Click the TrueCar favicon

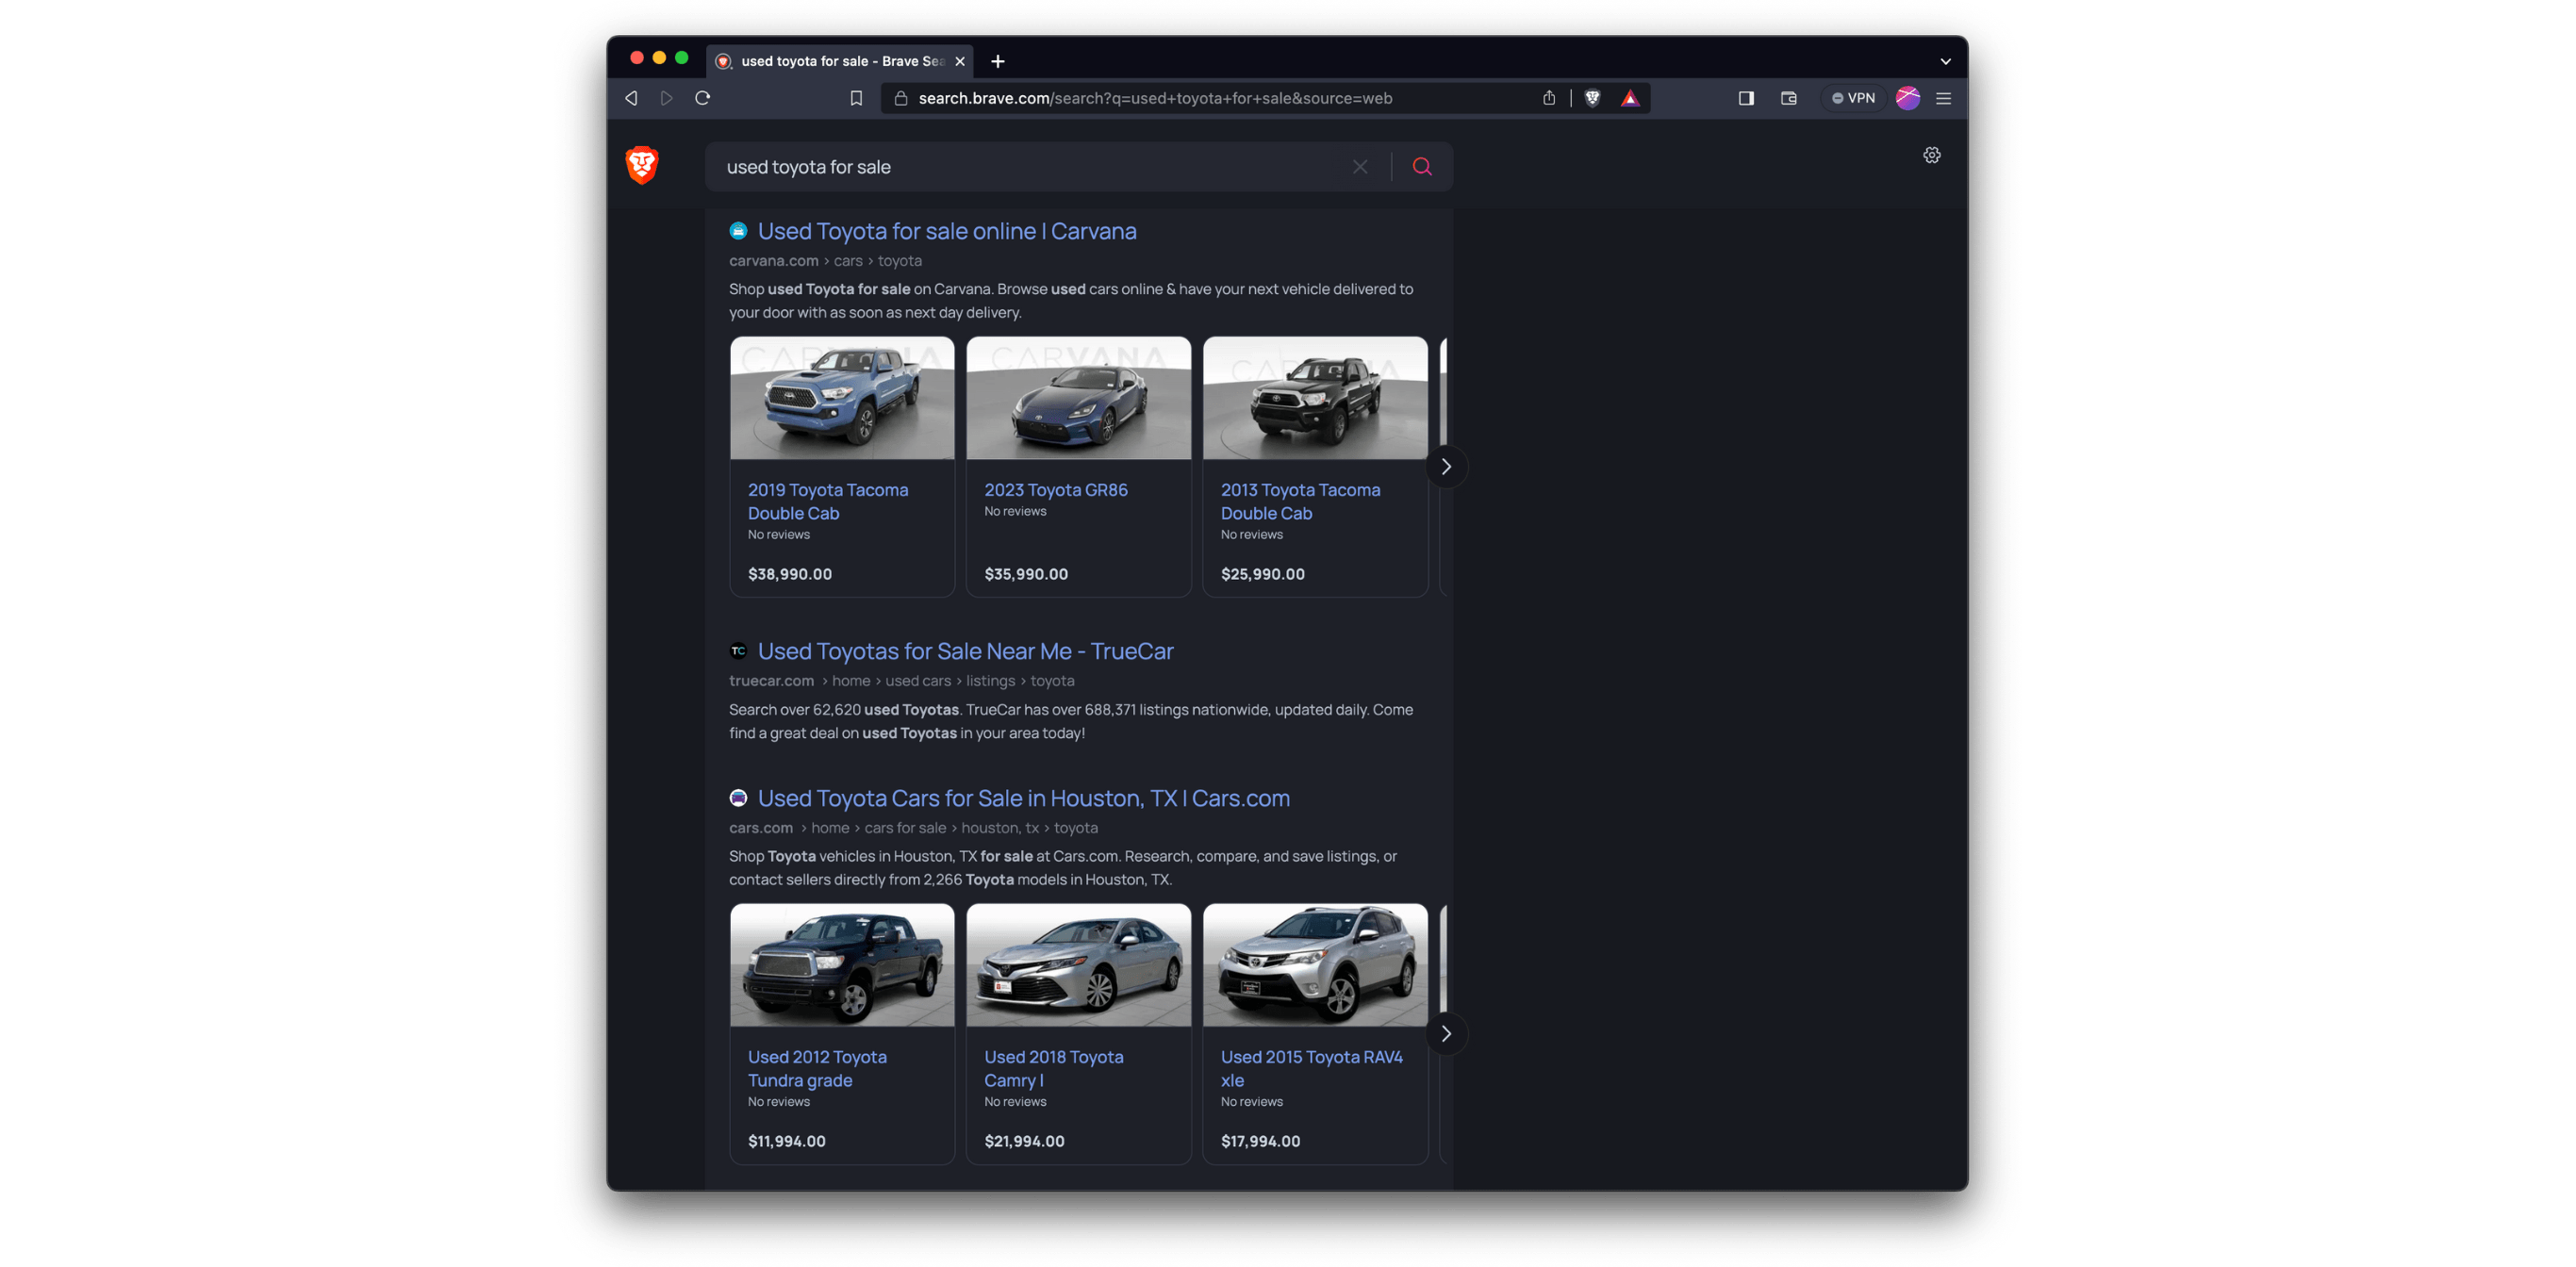point(738,651)
